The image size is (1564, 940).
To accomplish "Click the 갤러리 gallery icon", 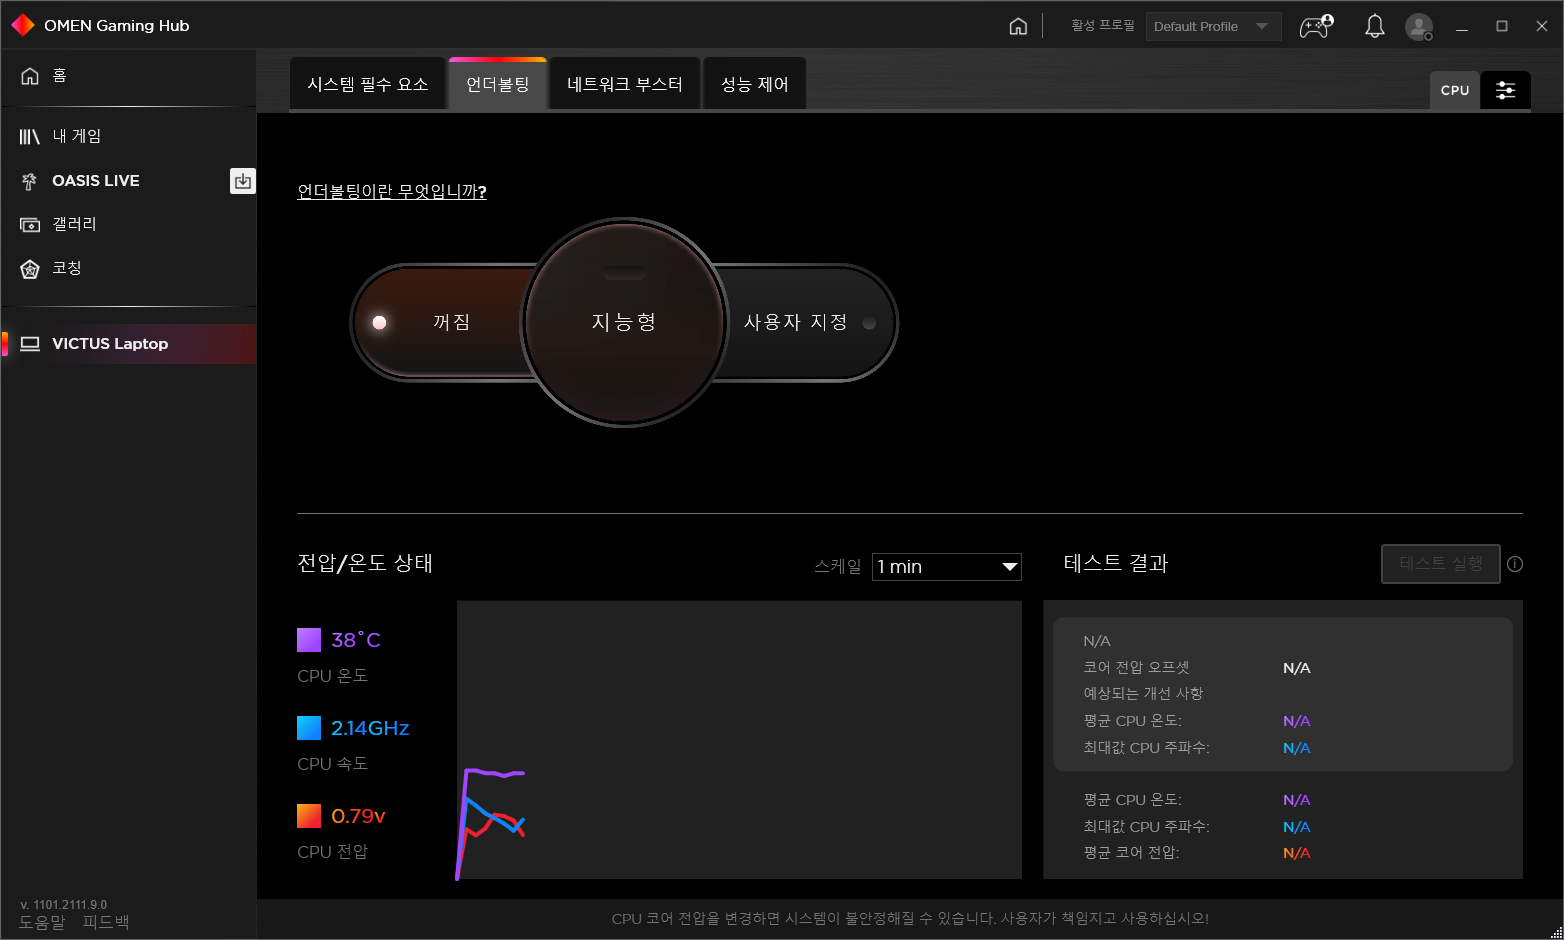I will point(30,225).
